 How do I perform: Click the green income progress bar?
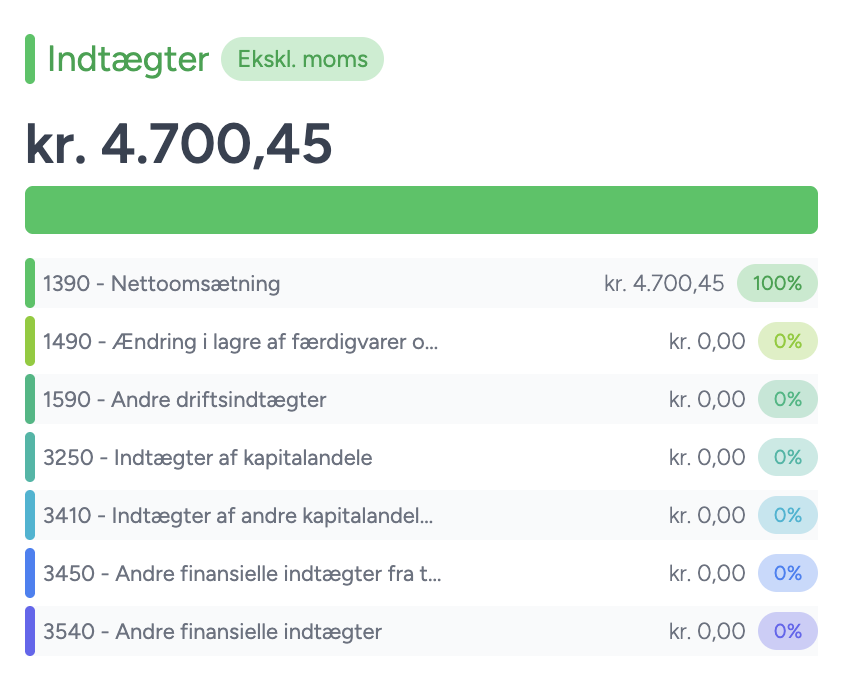coord(421,210)
